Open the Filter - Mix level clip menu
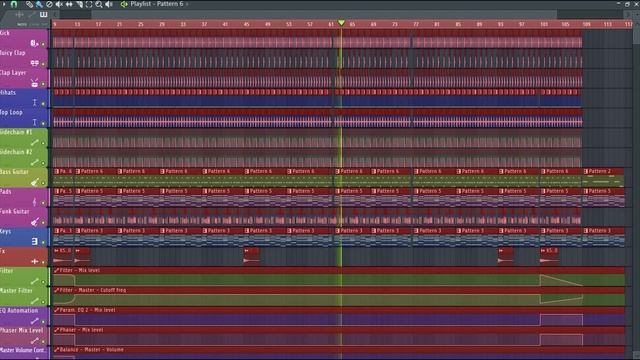The image size is (640, 360). click(x=57, y=270)
